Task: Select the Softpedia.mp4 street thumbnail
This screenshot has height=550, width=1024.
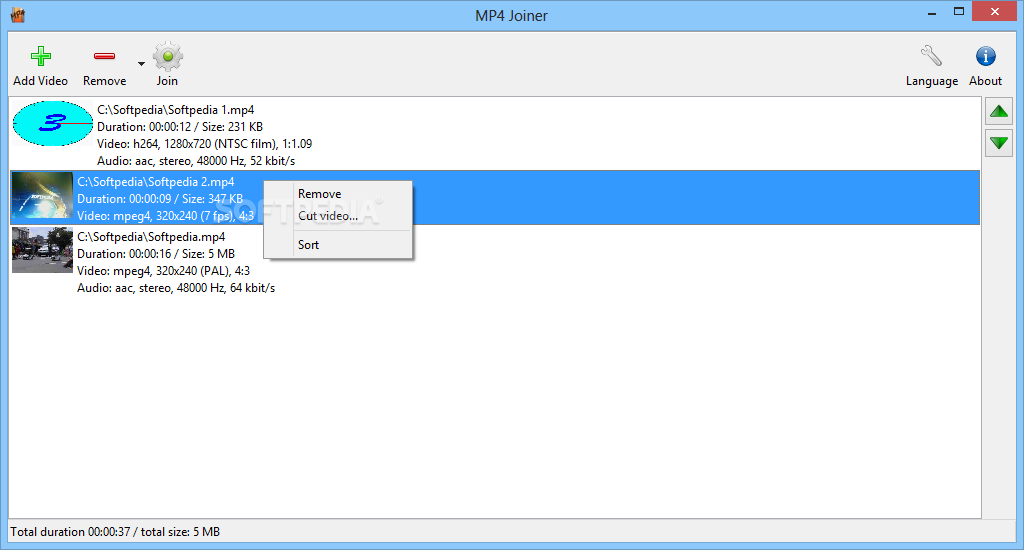Action: 42,250
